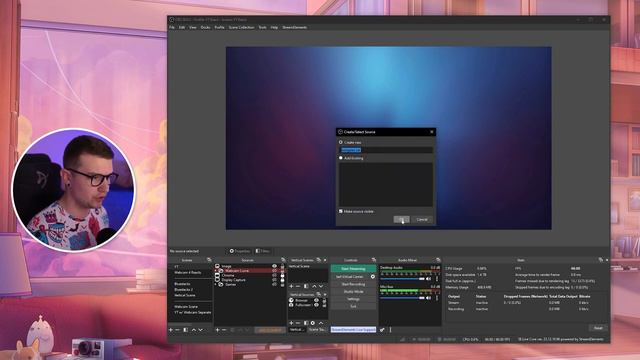This screenshot has height=360, width=640.
Task: Open the StreamElements menu
Action: click(295, 27)
